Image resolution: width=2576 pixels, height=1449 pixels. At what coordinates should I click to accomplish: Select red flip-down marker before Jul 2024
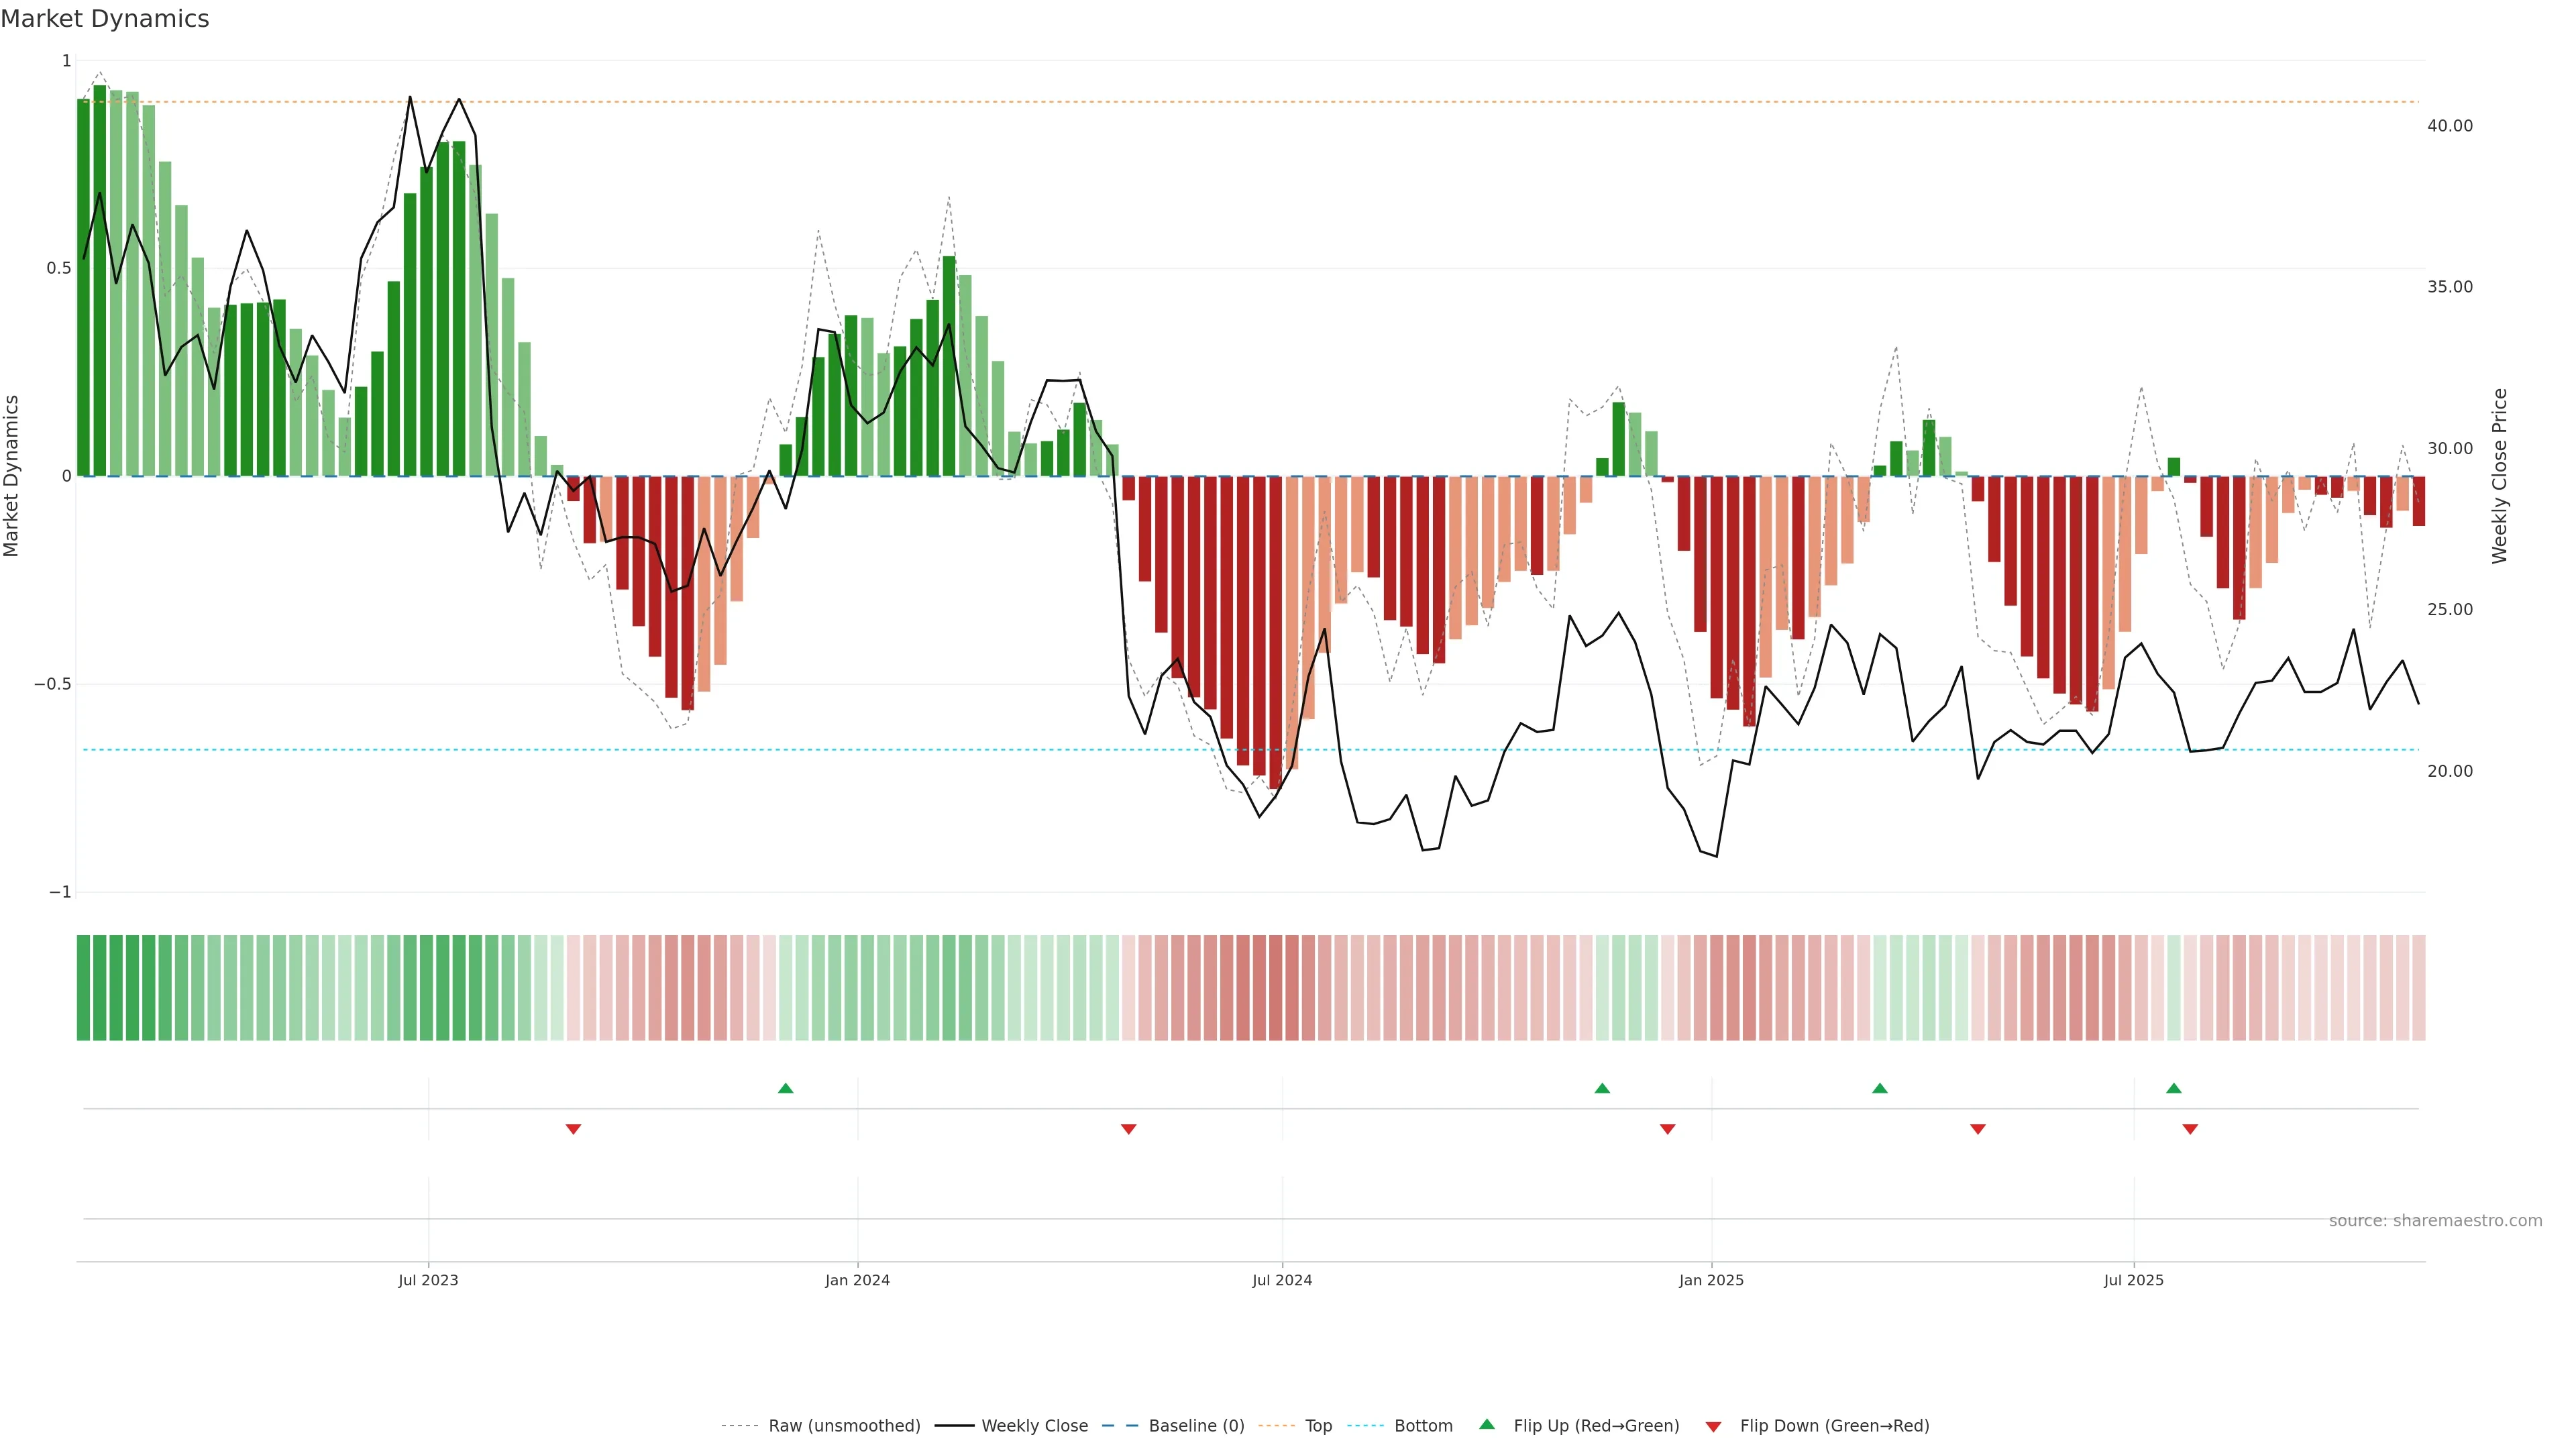[x=1128, y=1129]
